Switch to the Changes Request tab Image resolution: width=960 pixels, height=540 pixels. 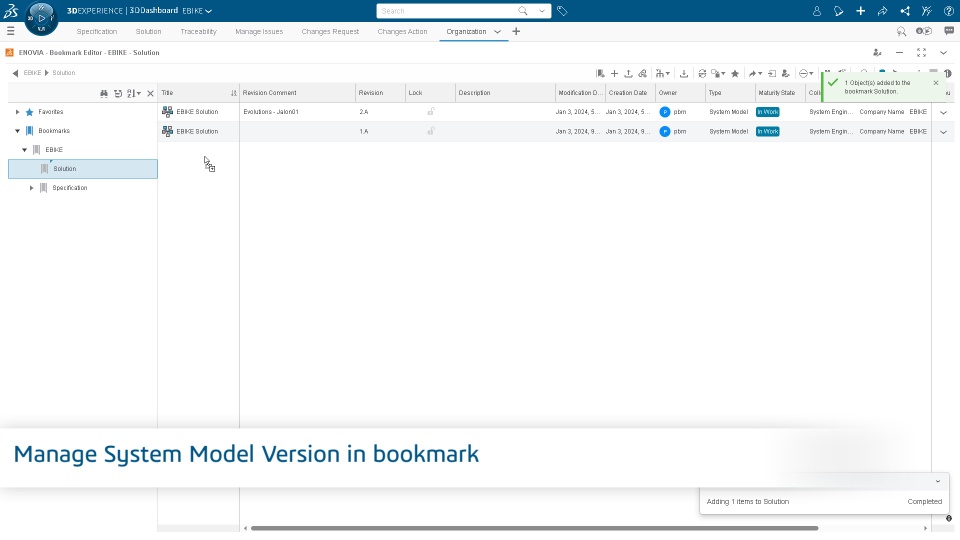coord(330,31)
